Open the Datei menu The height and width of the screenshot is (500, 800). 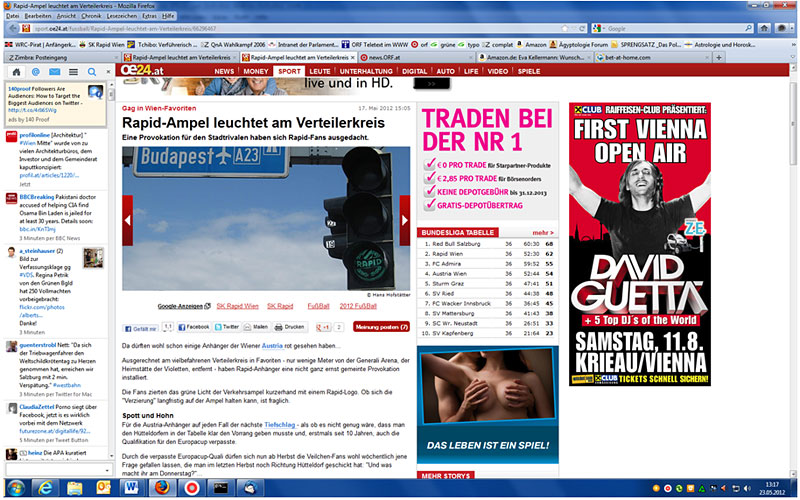coord(12,16)
